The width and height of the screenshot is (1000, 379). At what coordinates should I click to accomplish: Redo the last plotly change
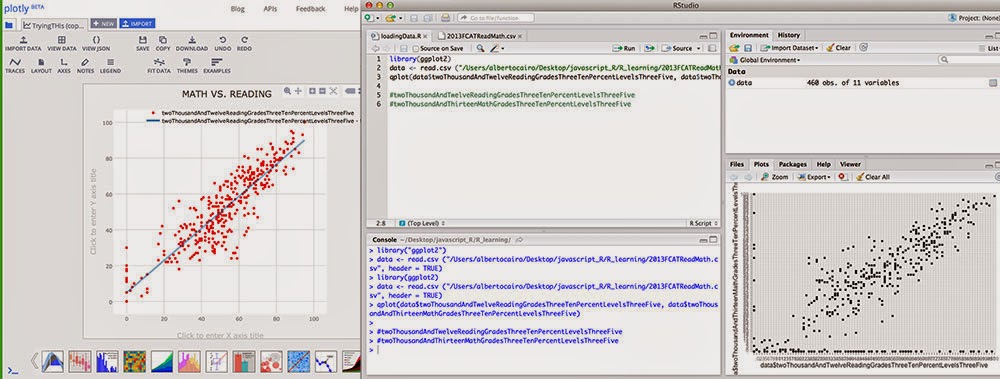[244, 43]
